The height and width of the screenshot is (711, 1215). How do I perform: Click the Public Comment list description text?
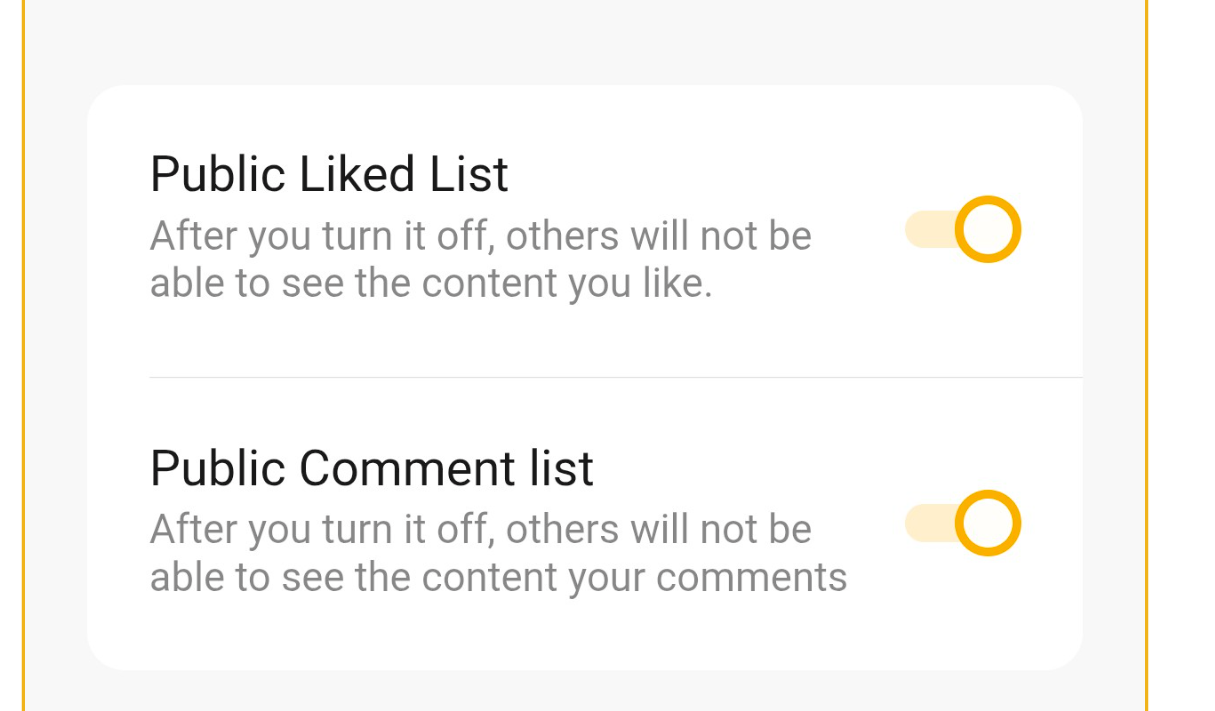click(x=498, y=554)
